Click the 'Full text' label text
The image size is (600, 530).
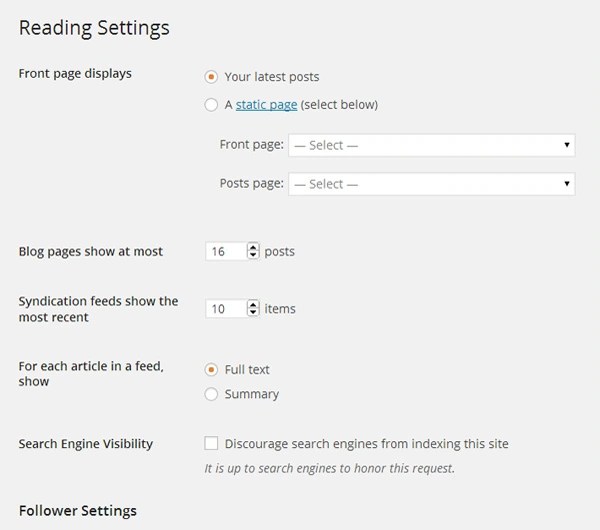click(247, 369)
